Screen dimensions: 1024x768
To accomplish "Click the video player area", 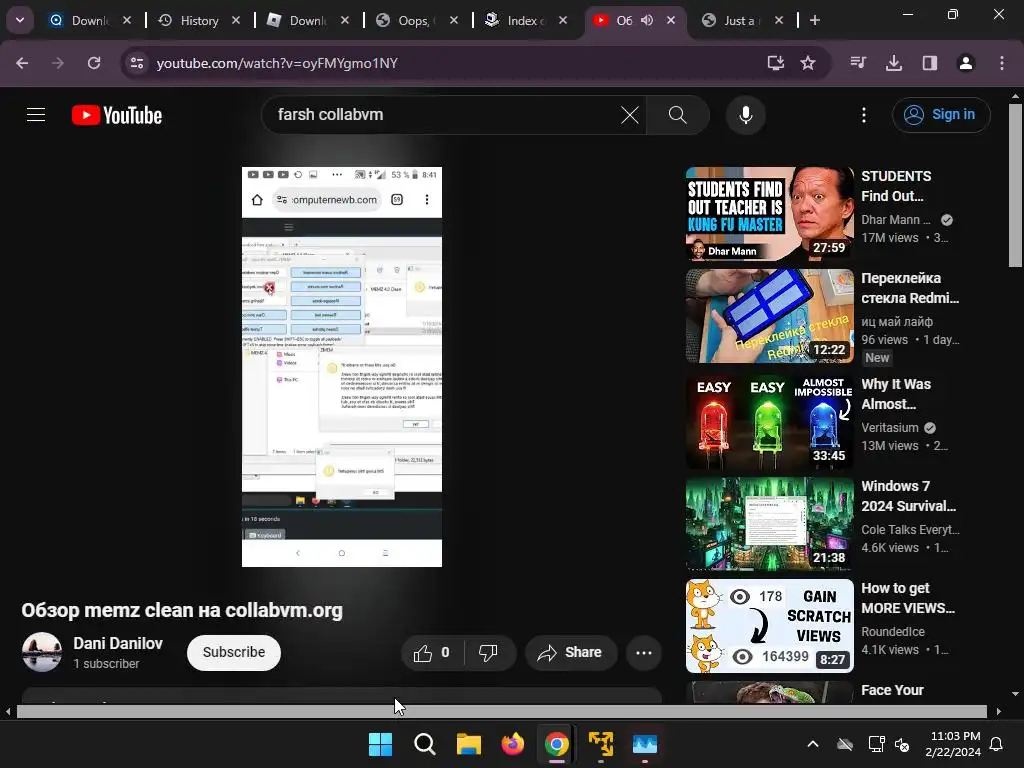I will [x=342, y=366].
